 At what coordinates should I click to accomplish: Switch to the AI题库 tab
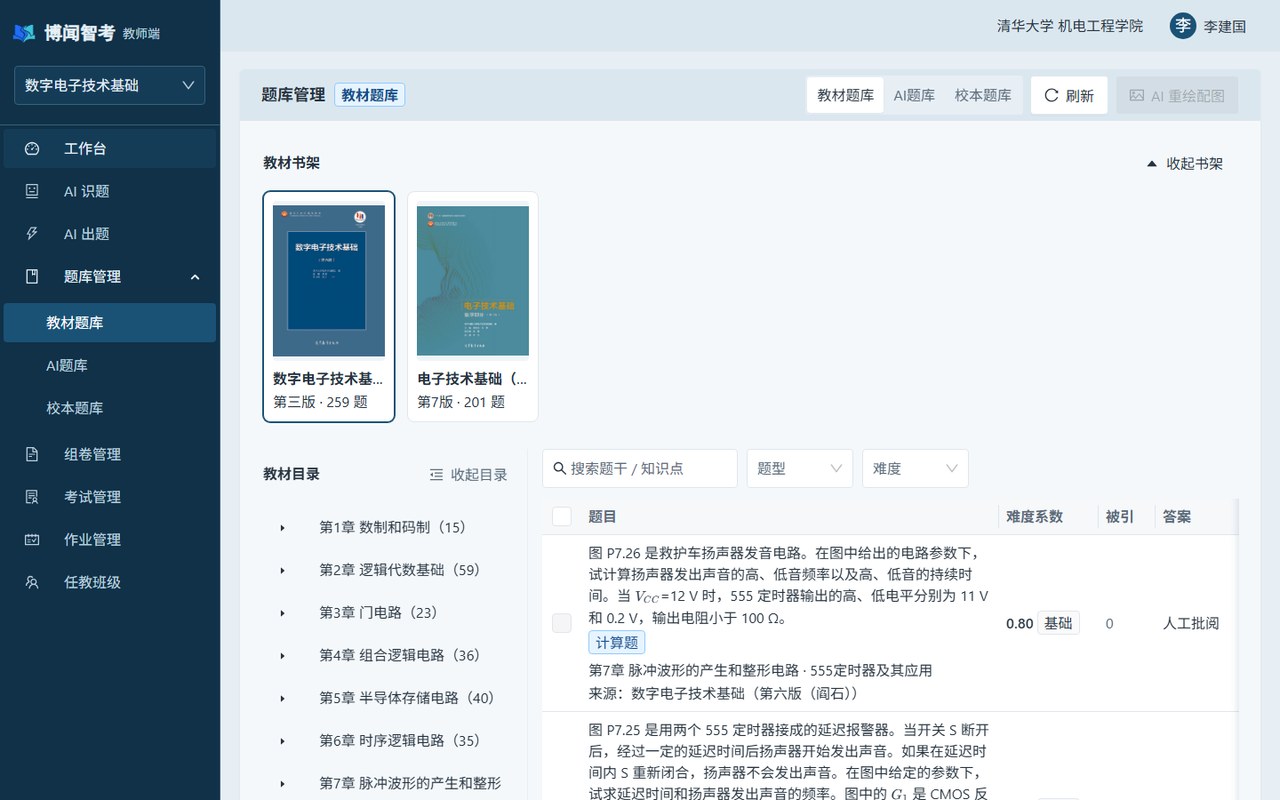(914, 95)
